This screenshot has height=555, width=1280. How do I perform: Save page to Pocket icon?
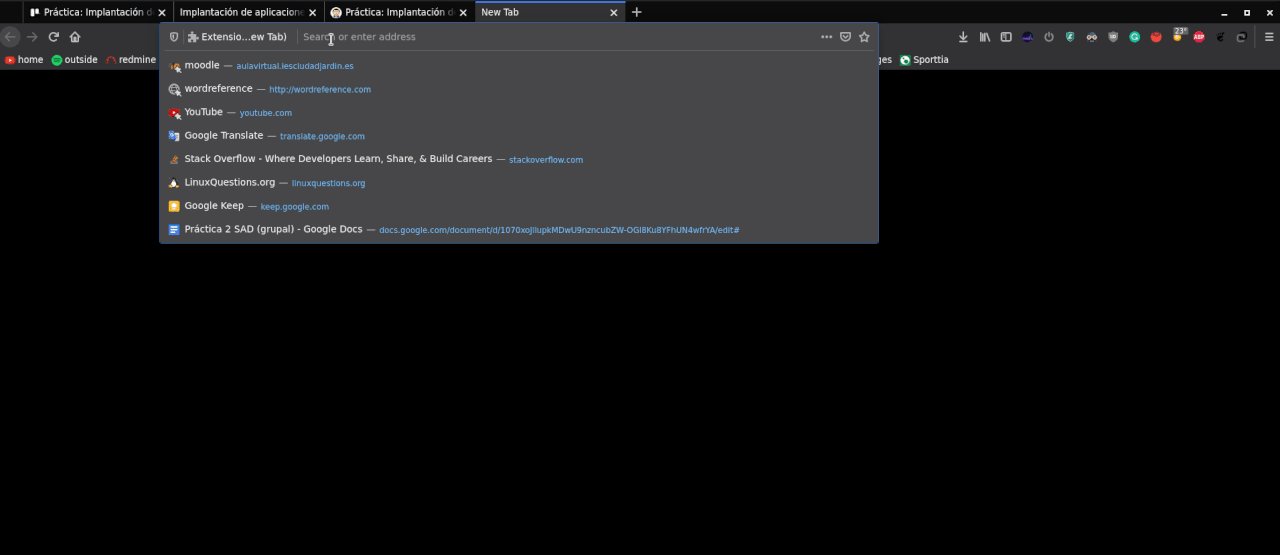pos(845,37)
